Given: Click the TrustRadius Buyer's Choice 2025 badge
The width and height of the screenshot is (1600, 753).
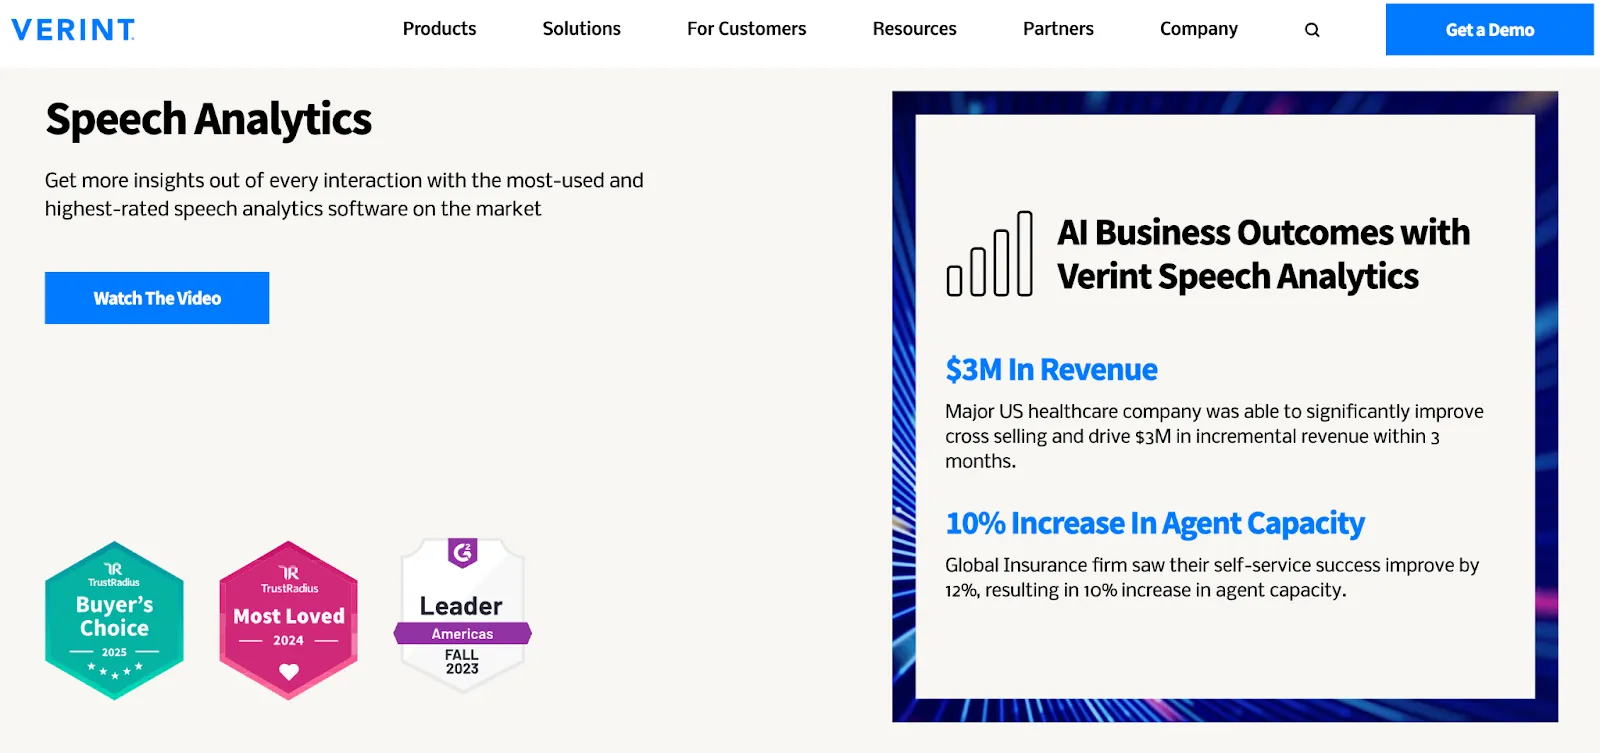Looking at the screenshot, I should point(115,620).
